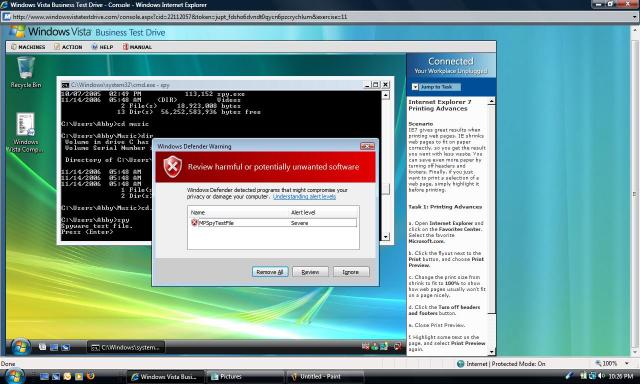This screenshot has height=384, width=640.
Task: Click the red-edged rightmost tray icon in console taskbar
Action: [397, 347]
